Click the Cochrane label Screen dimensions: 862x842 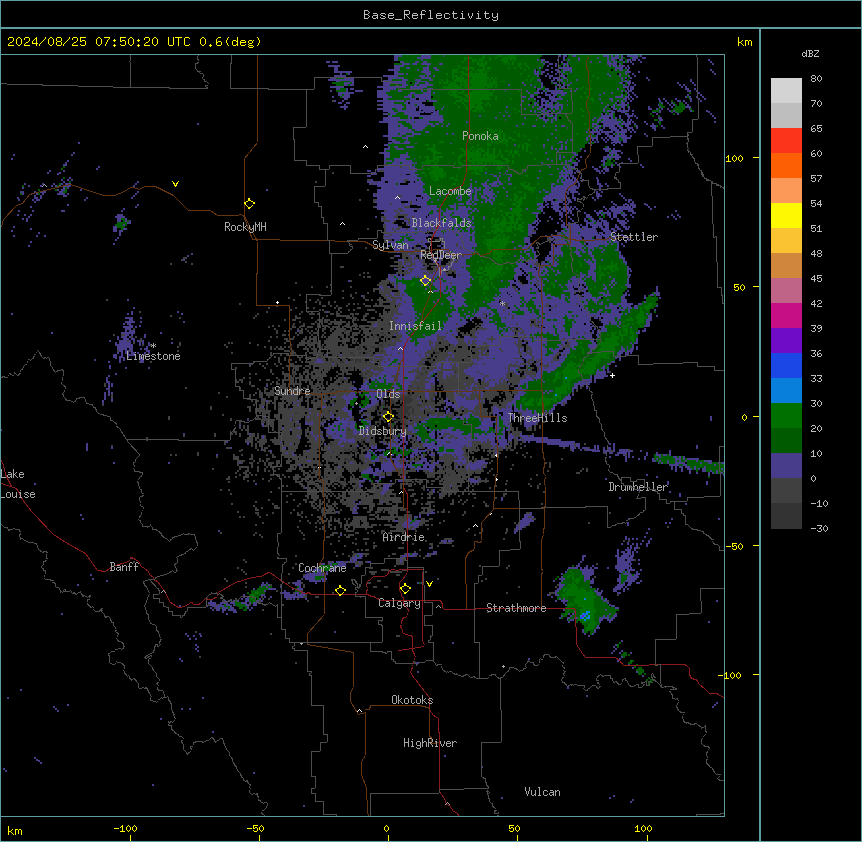322,568
